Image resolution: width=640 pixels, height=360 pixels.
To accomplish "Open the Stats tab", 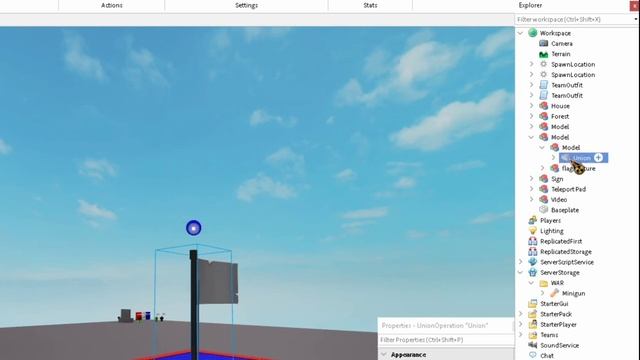I will (370, 5).
